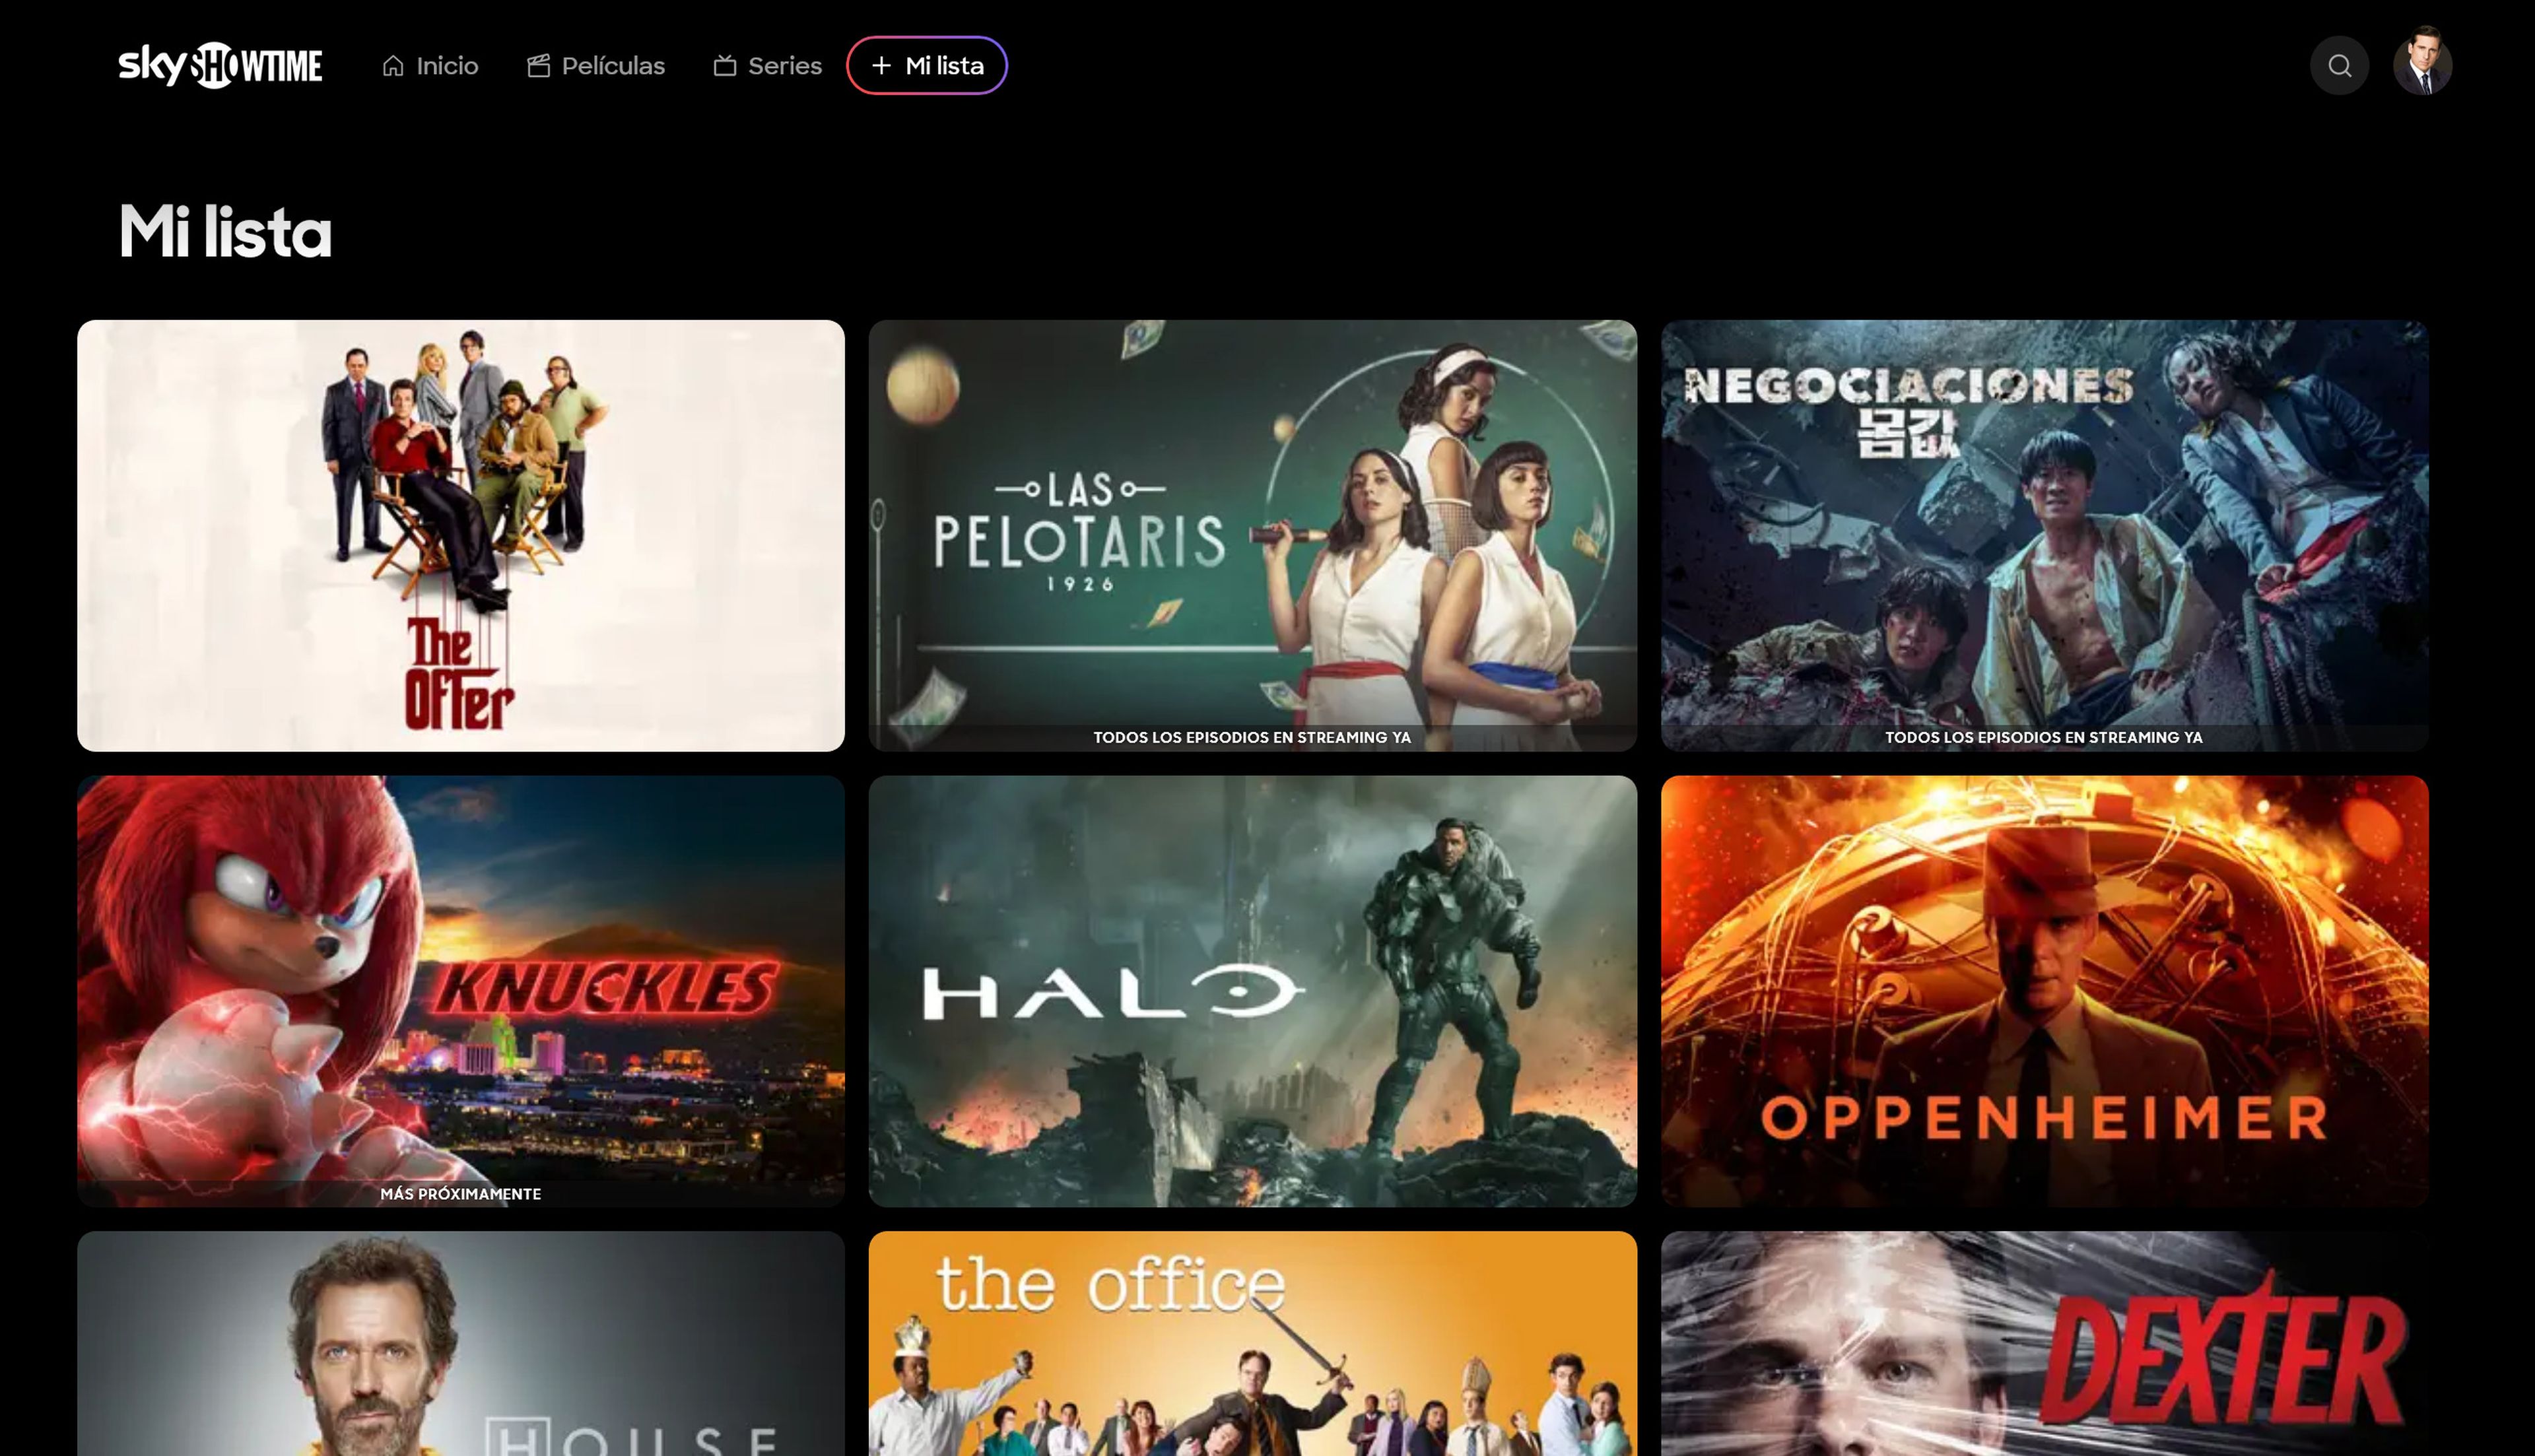Open Las Pelotaris 1926 card
The height and width of the screenshot is (1456, 2535).
coord(1252,536)
